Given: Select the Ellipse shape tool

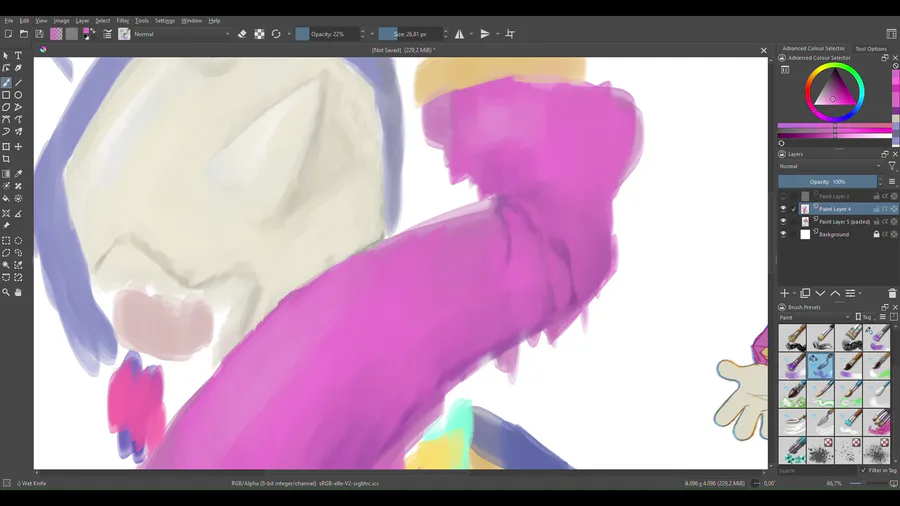Looking at the screenshot, I should click(18, 95).
